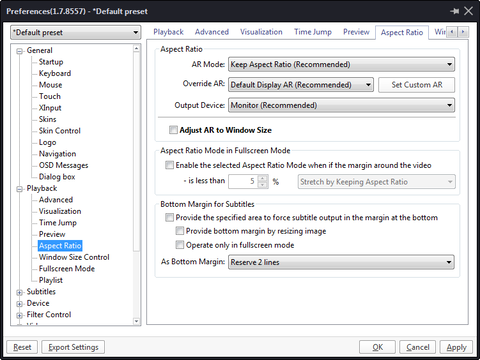
Task: Enable Adjust AR to Window Size
Action: coord(173,130)
